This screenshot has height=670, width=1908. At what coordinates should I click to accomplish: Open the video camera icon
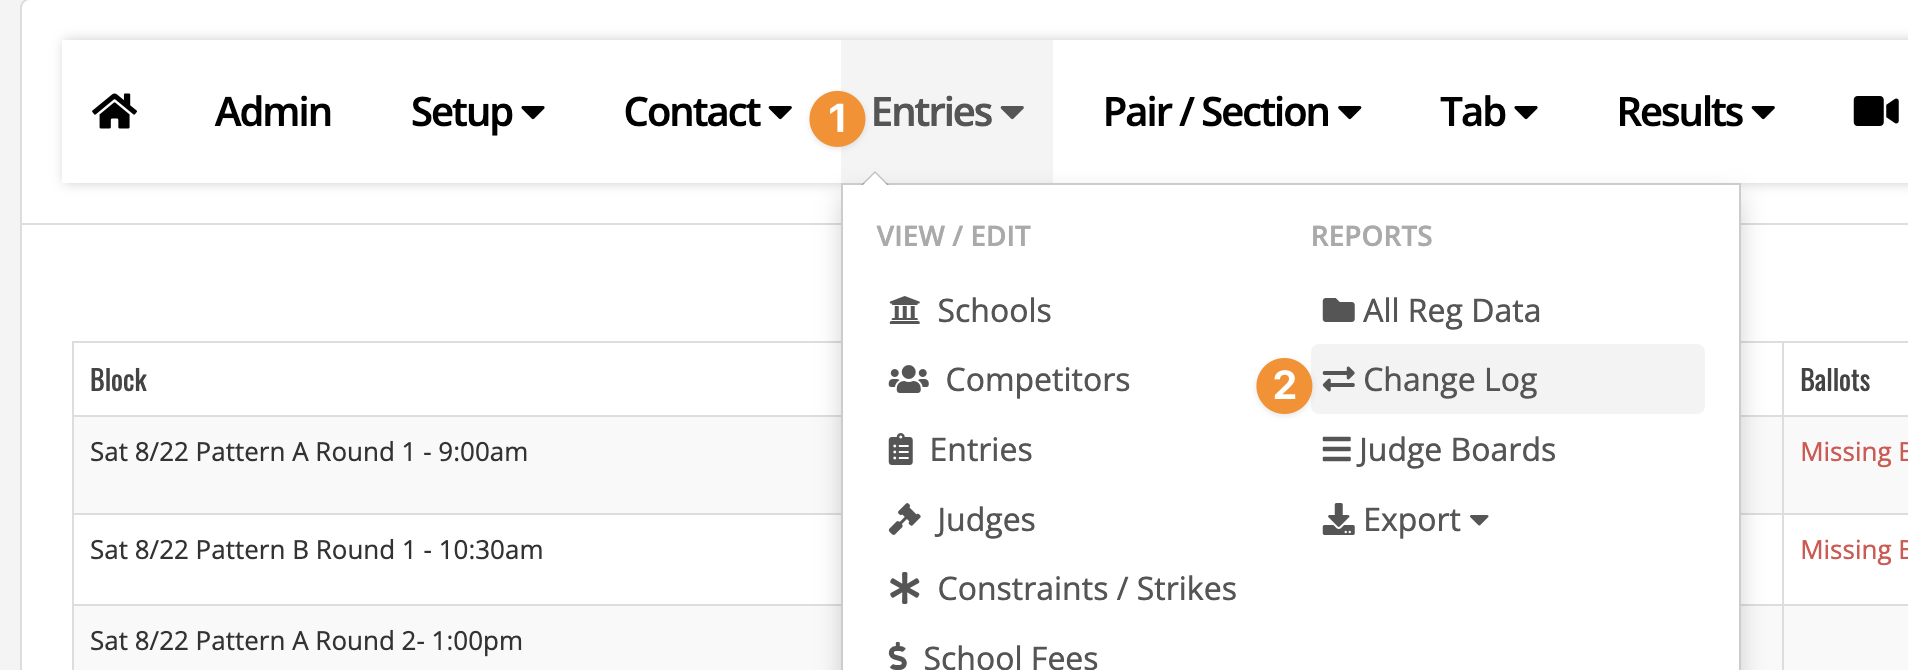pos(1876,111)
